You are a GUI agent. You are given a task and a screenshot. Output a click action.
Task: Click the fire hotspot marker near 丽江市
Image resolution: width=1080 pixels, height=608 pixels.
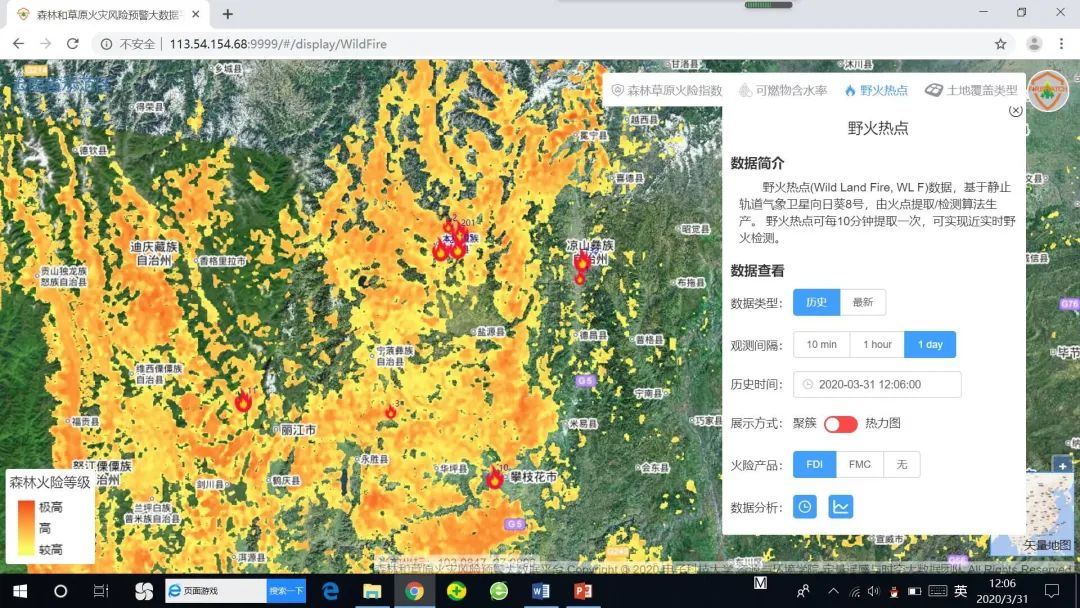point(243,401)
